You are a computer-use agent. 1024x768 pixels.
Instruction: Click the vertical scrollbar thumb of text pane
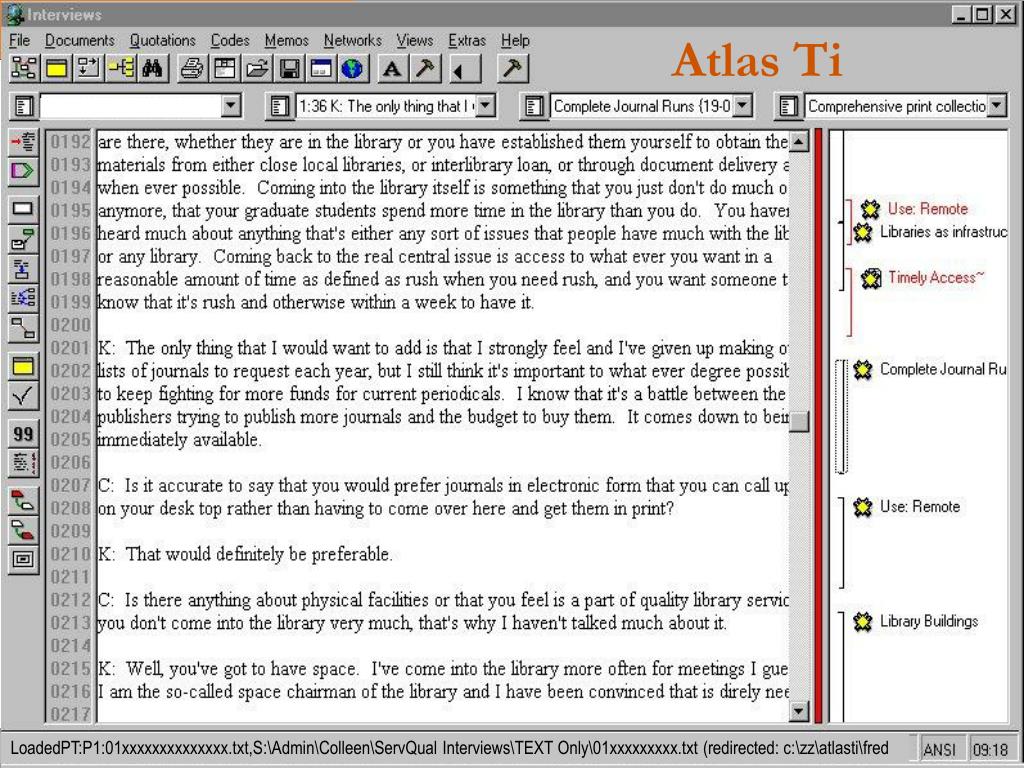click(799, 422)
